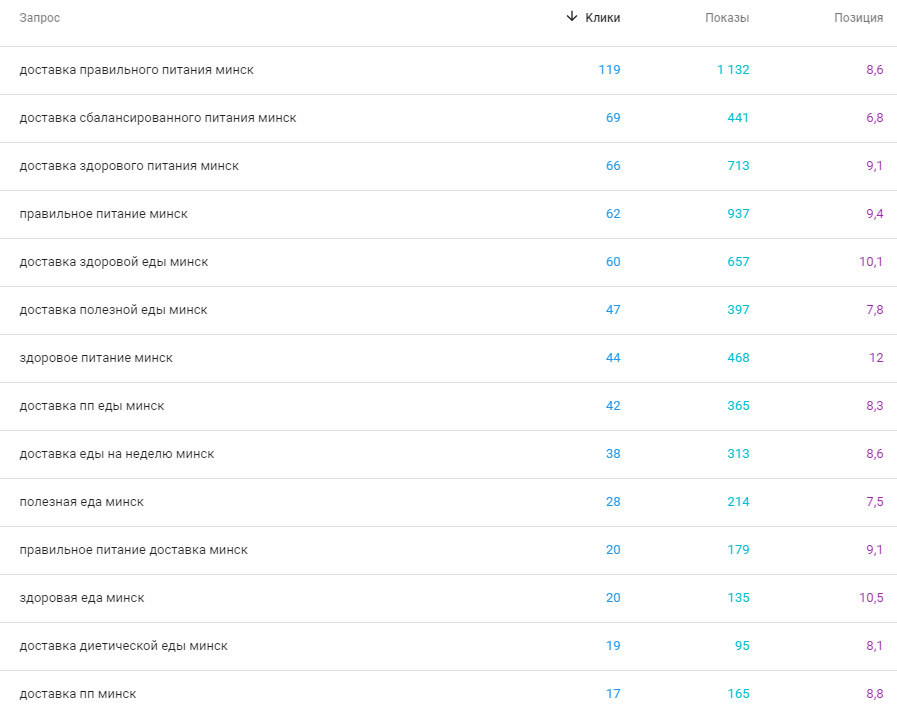Viewport: 897px width, 710px height.
Task: Click the Запрос column header
Action: (x=40, y=18)
